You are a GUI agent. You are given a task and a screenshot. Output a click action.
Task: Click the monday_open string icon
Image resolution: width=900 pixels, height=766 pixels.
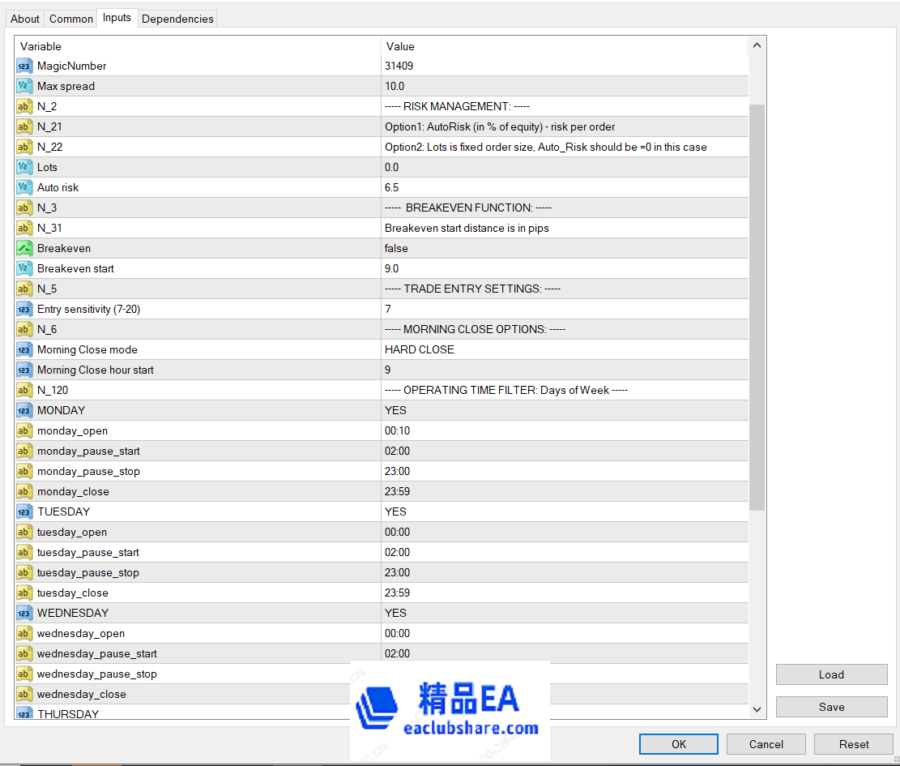pyautogui.click(x=24, y=431)
